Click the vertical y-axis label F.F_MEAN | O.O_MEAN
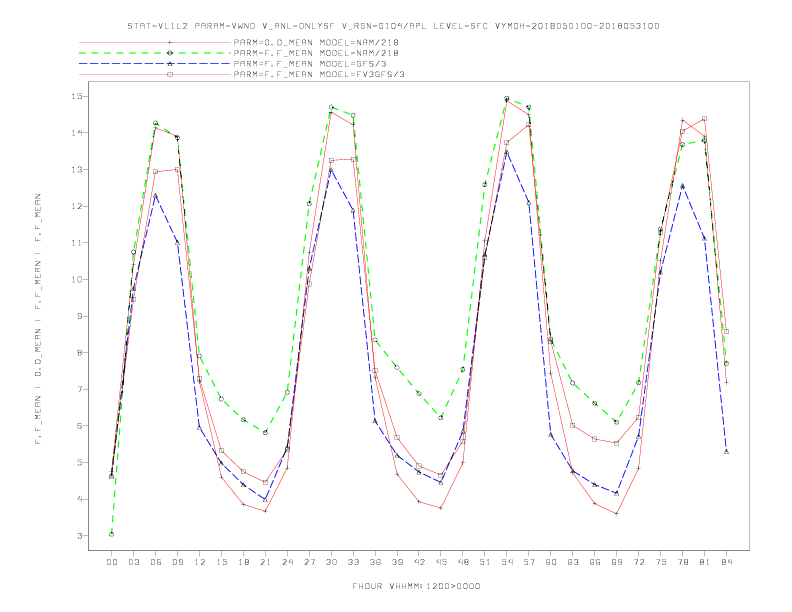 pyautogui.click(x=38, y=319)
